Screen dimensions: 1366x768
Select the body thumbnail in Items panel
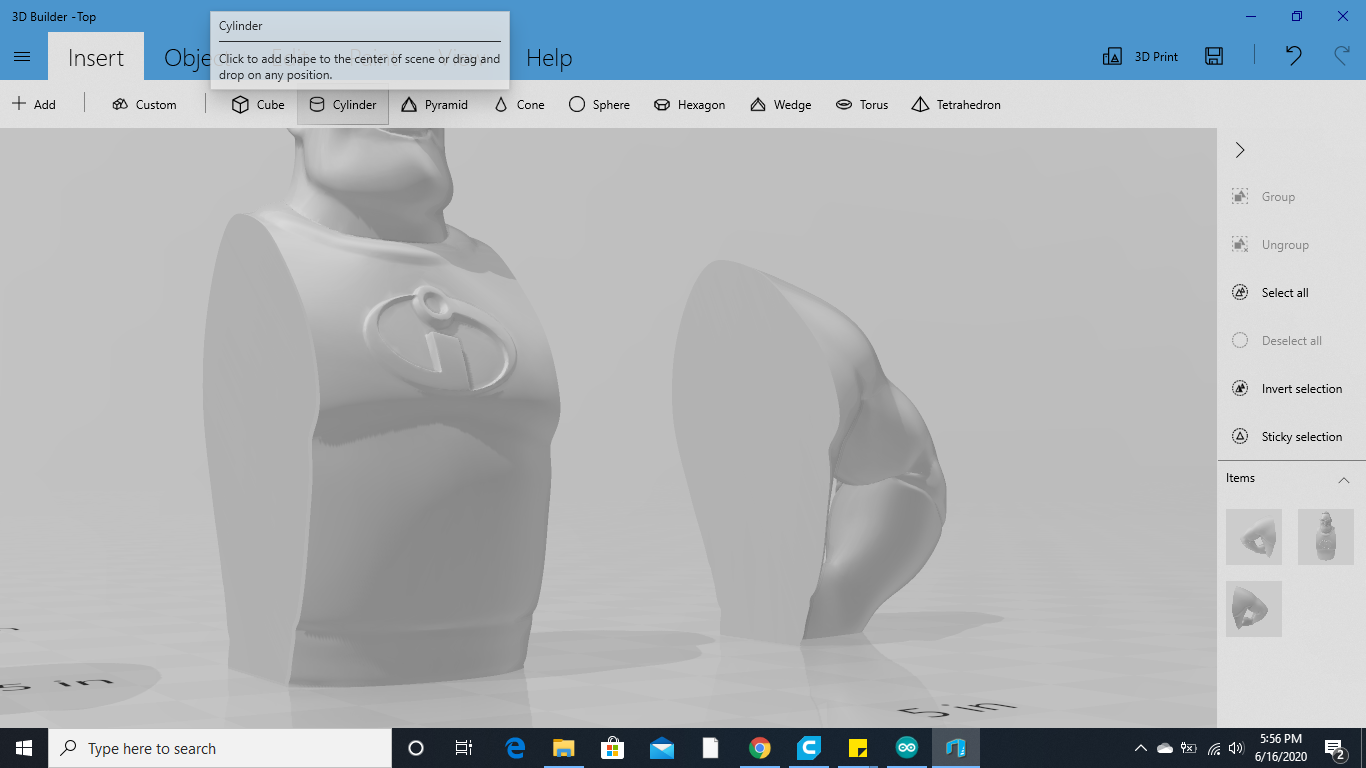coord(1325,537)
